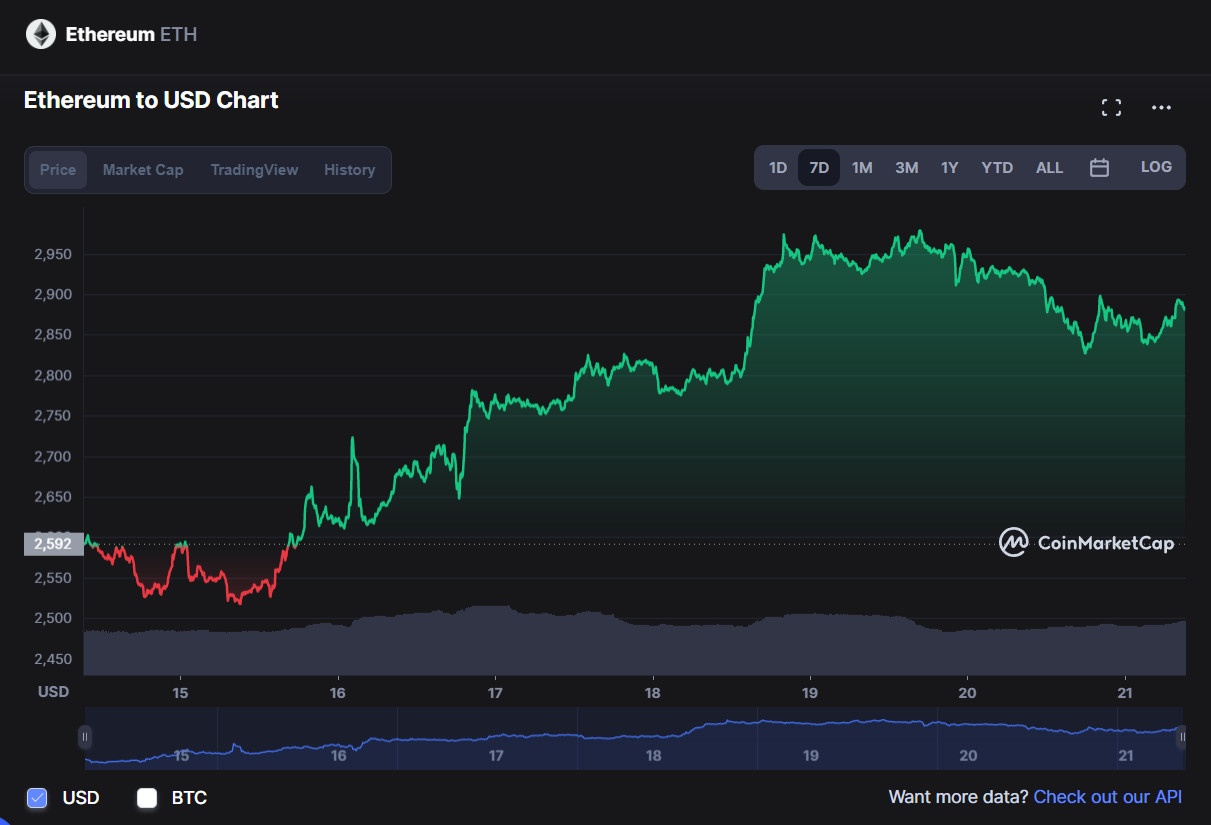Click the CoinMarketCap watermark logo
1211x825 pixels.
pyautogui.click(x=1011, y=543)
